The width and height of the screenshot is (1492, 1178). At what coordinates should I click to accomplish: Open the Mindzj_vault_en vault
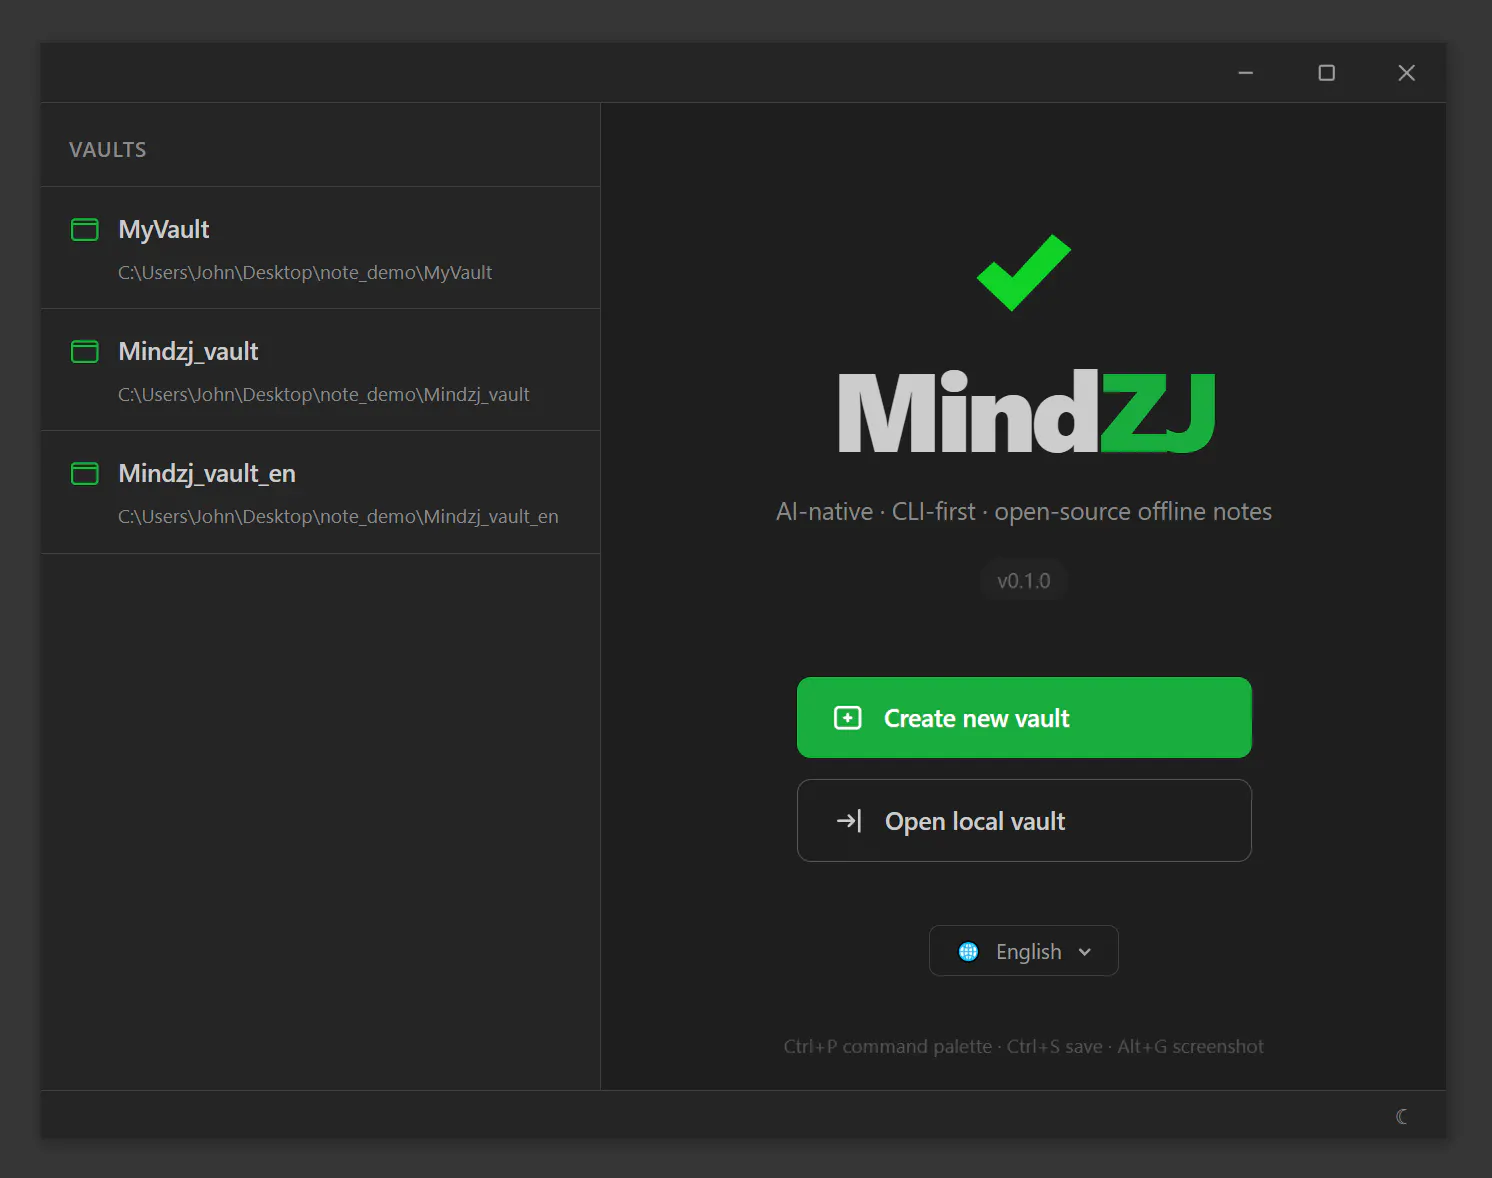tap(320, 492)
